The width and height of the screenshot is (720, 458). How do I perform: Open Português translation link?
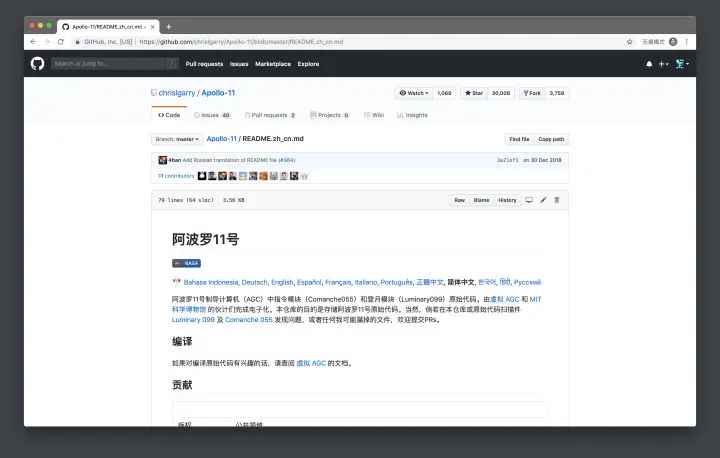(396, 282)
